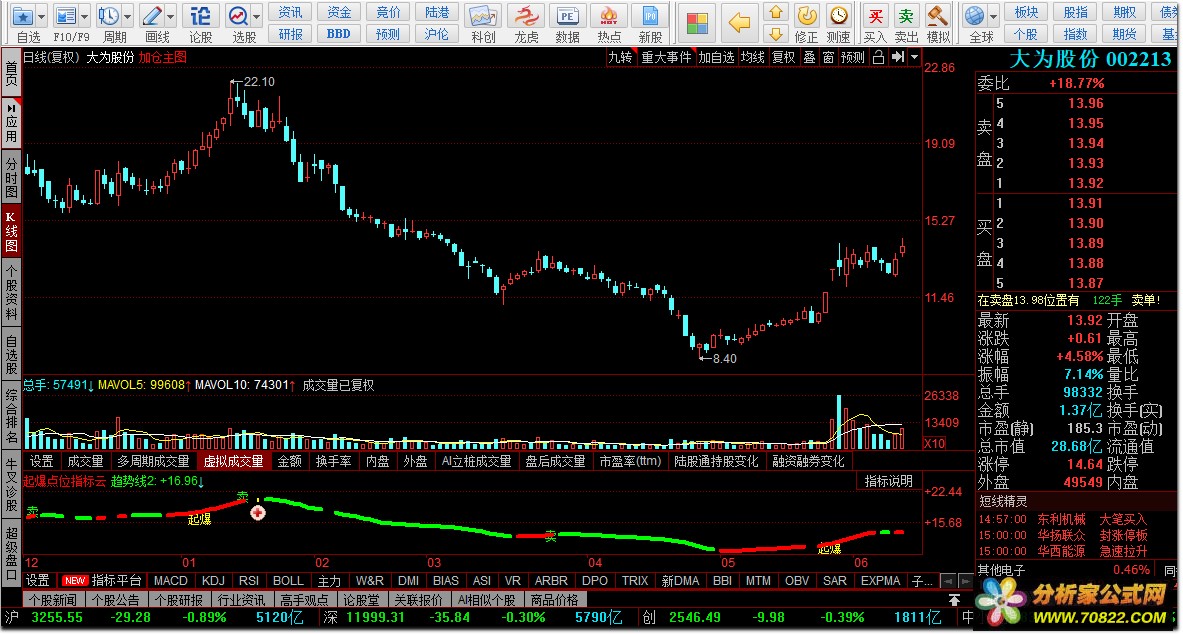Toggle 九转 indicator
Image resolution: width=1183 pixels, height=634 pixels.
[x=621, y=57]
